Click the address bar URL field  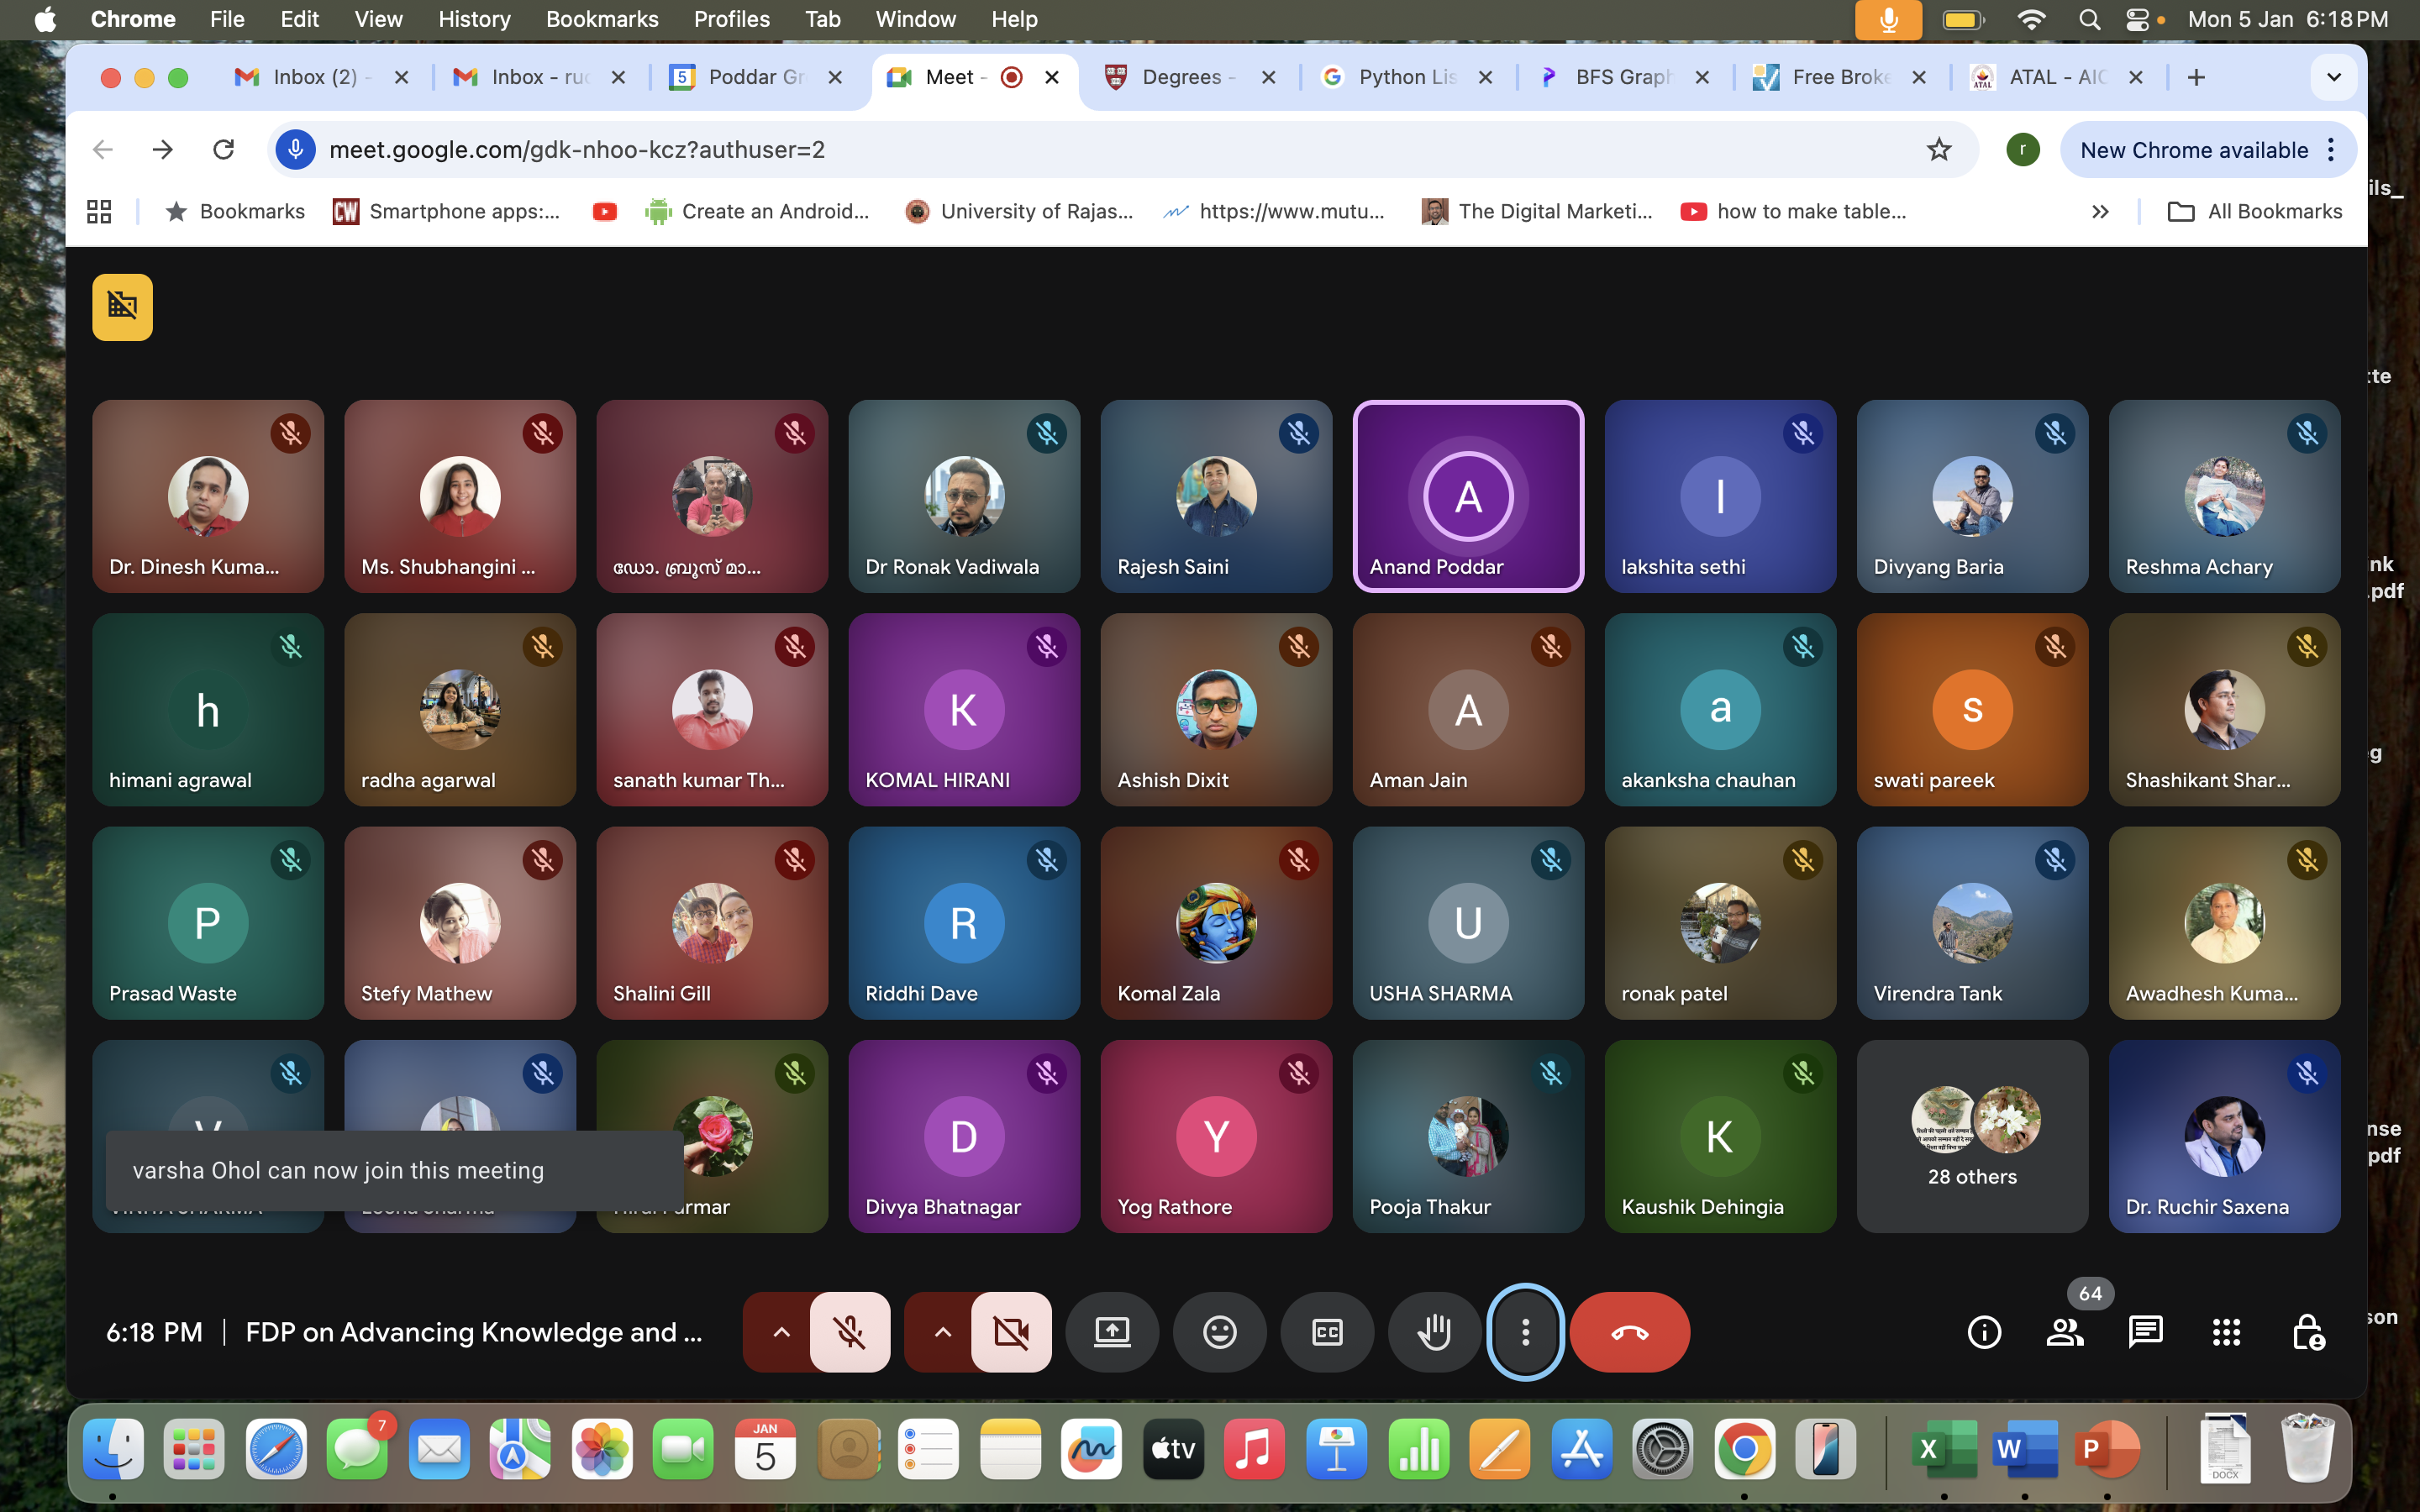click(x=1100, y=150)
